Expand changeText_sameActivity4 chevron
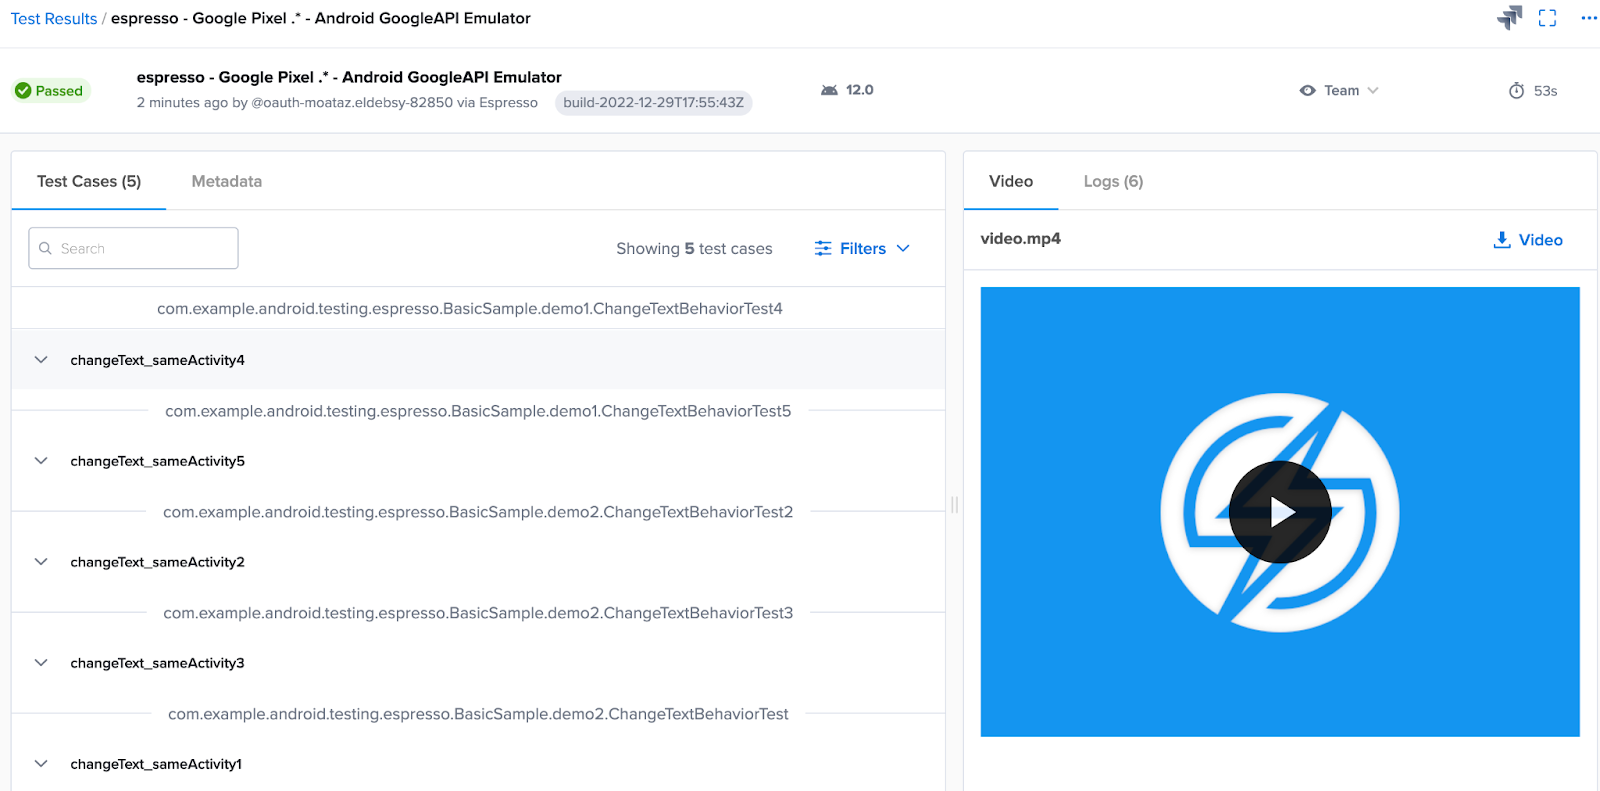The width and height of the screenshot is (1600, 791). pos(41,360)
